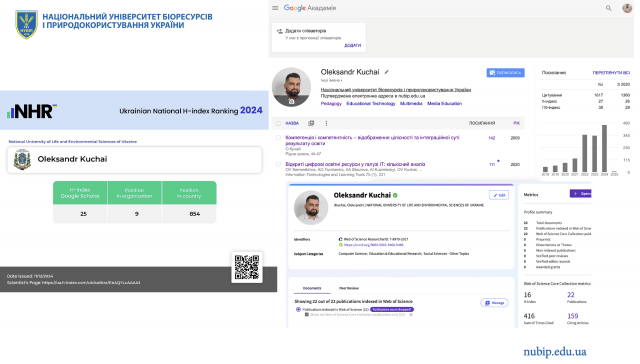Click the green ORCID icon
The image size is (640, 364).
point(340,245)
